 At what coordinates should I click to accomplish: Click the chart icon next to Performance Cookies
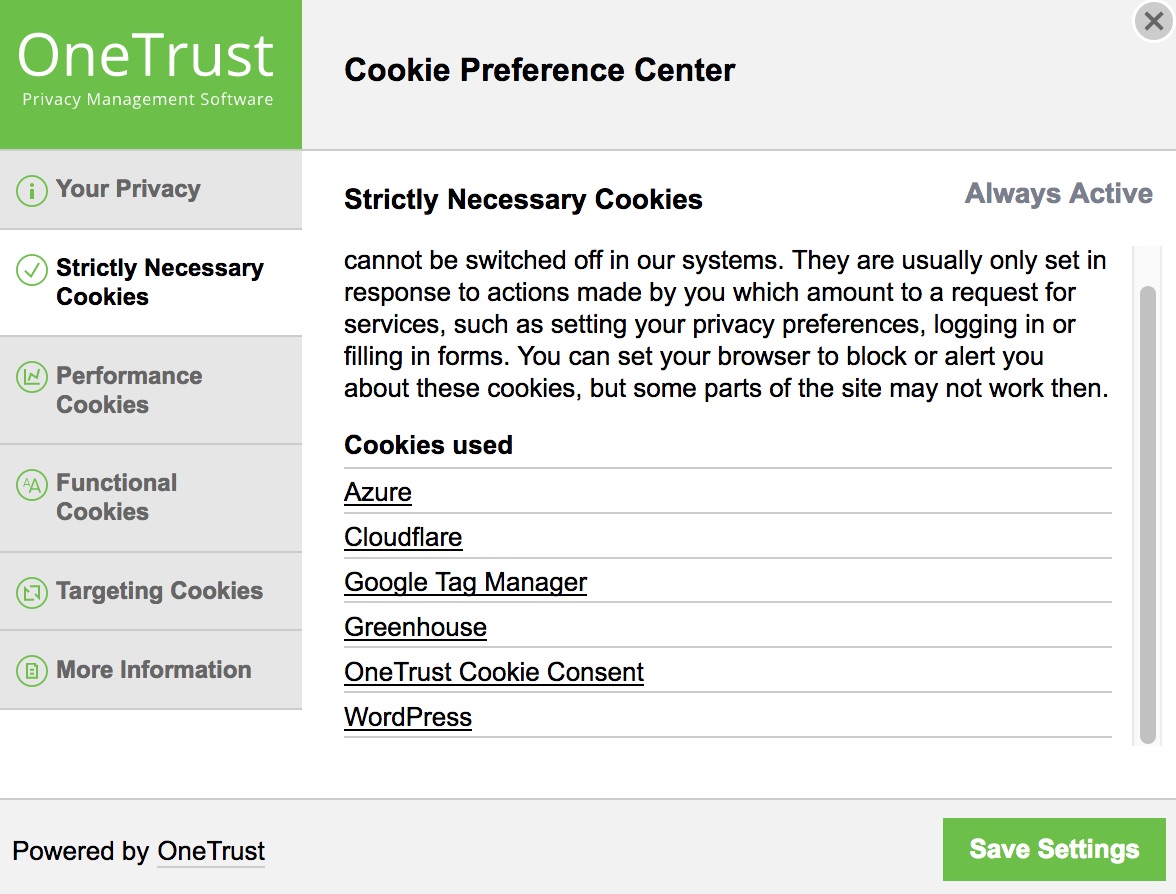click(x=30, y=377)
